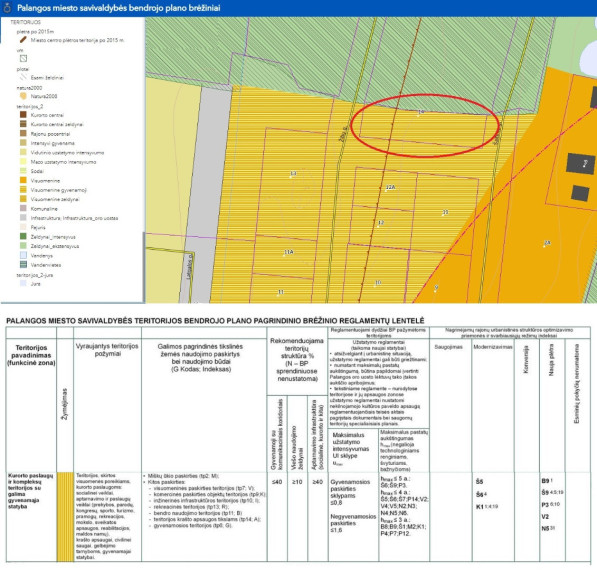Click the Visuomenine gyvenamoj striped legend symbol
Image resolution: width=597 pixels, height=570 pixels.
tap(23, 190)
